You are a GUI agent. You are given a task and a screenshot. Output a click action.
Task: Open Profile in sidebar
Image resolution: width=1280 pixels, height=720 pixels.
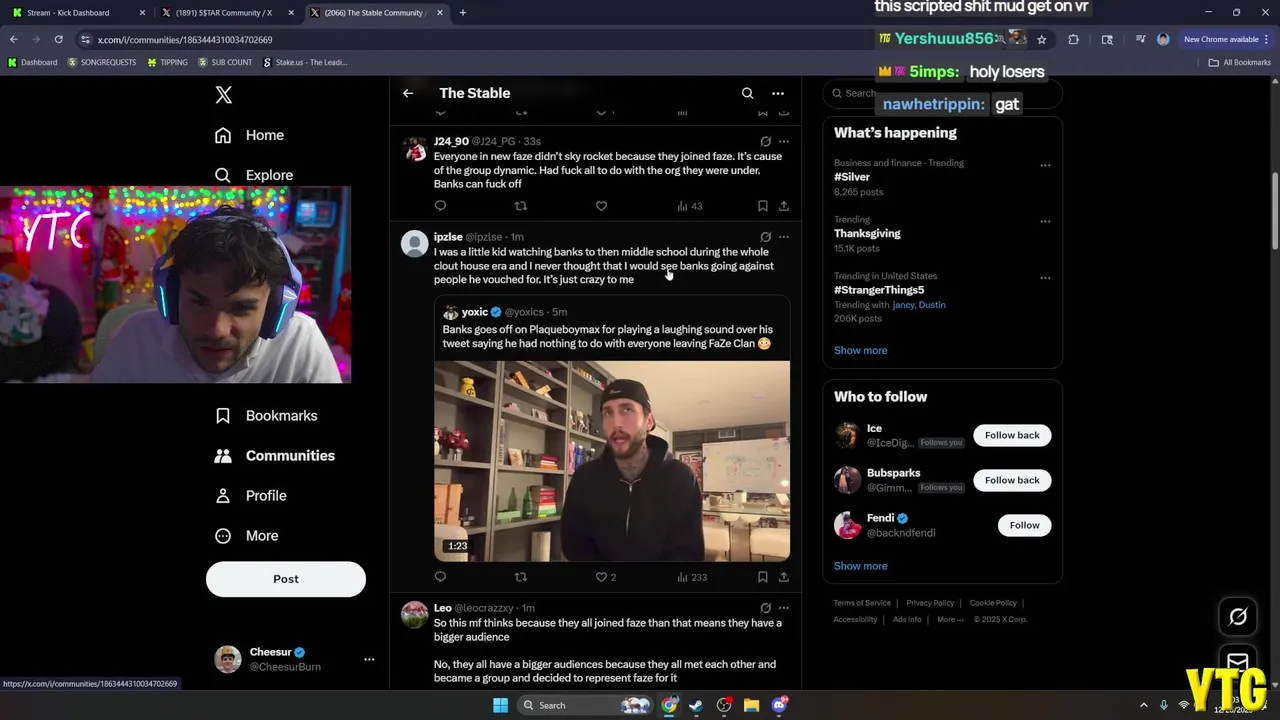point(251,496)
